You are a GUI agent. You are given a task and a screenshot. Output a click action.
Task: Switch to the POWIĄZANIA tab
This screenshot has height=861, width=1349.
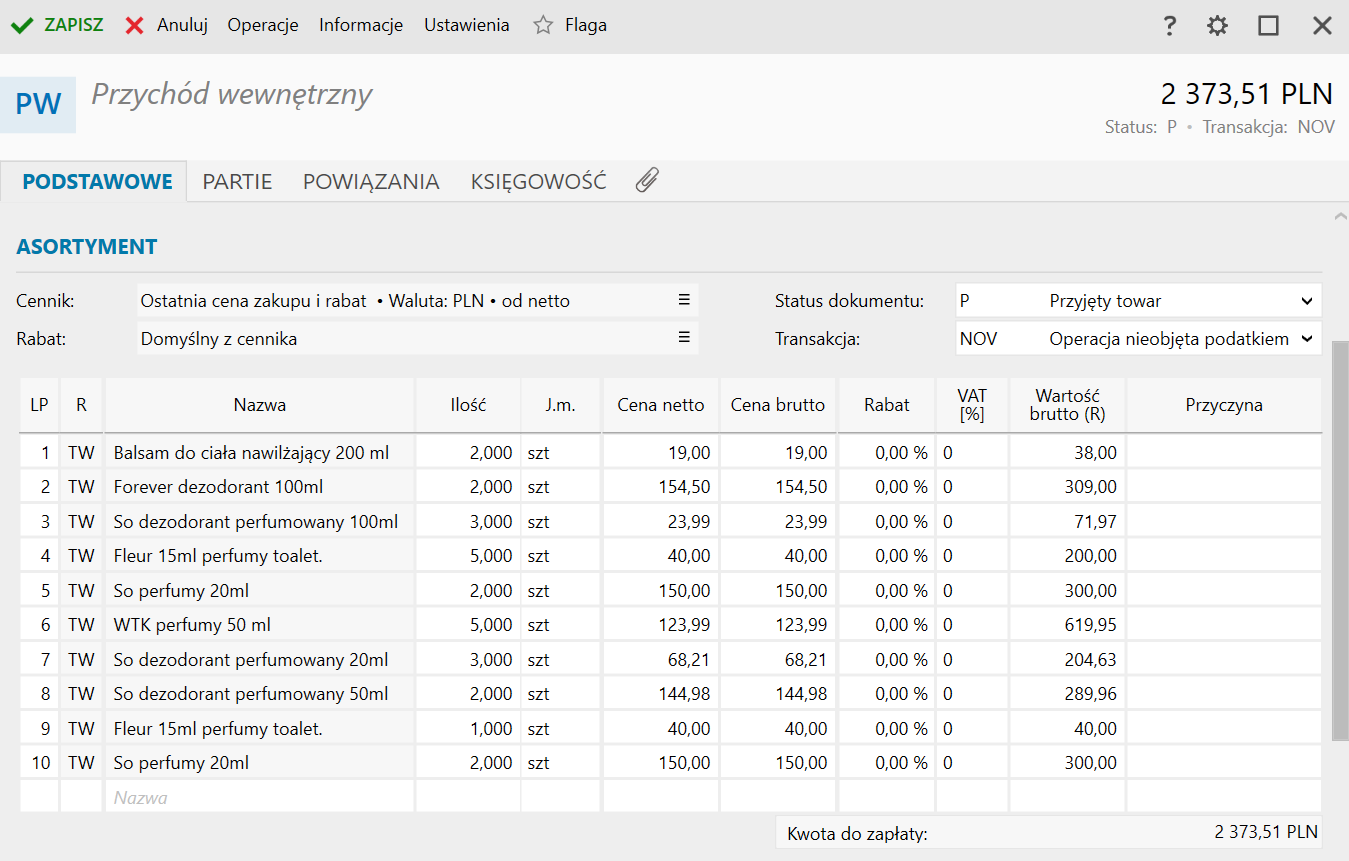371,182
